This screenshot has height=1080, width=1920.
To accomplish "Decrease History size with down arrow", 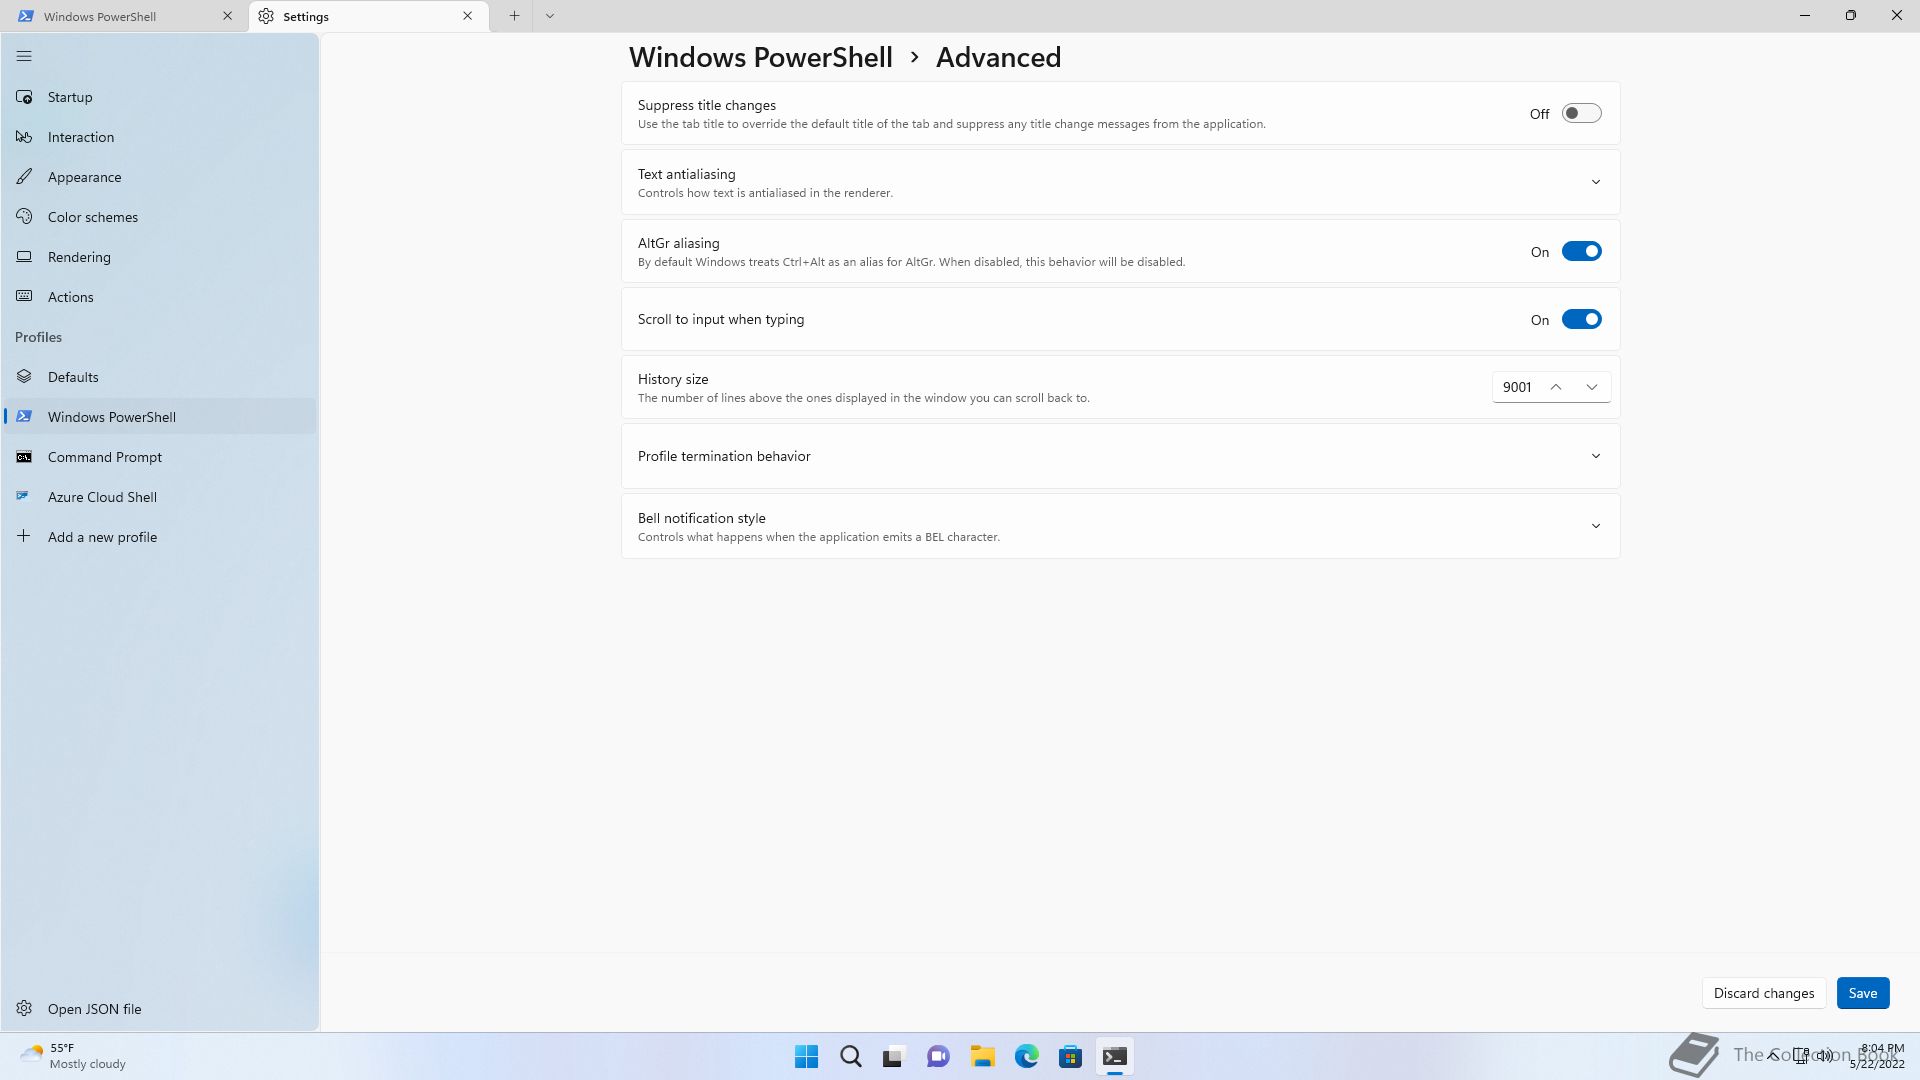I will [x=1591, y=387].
